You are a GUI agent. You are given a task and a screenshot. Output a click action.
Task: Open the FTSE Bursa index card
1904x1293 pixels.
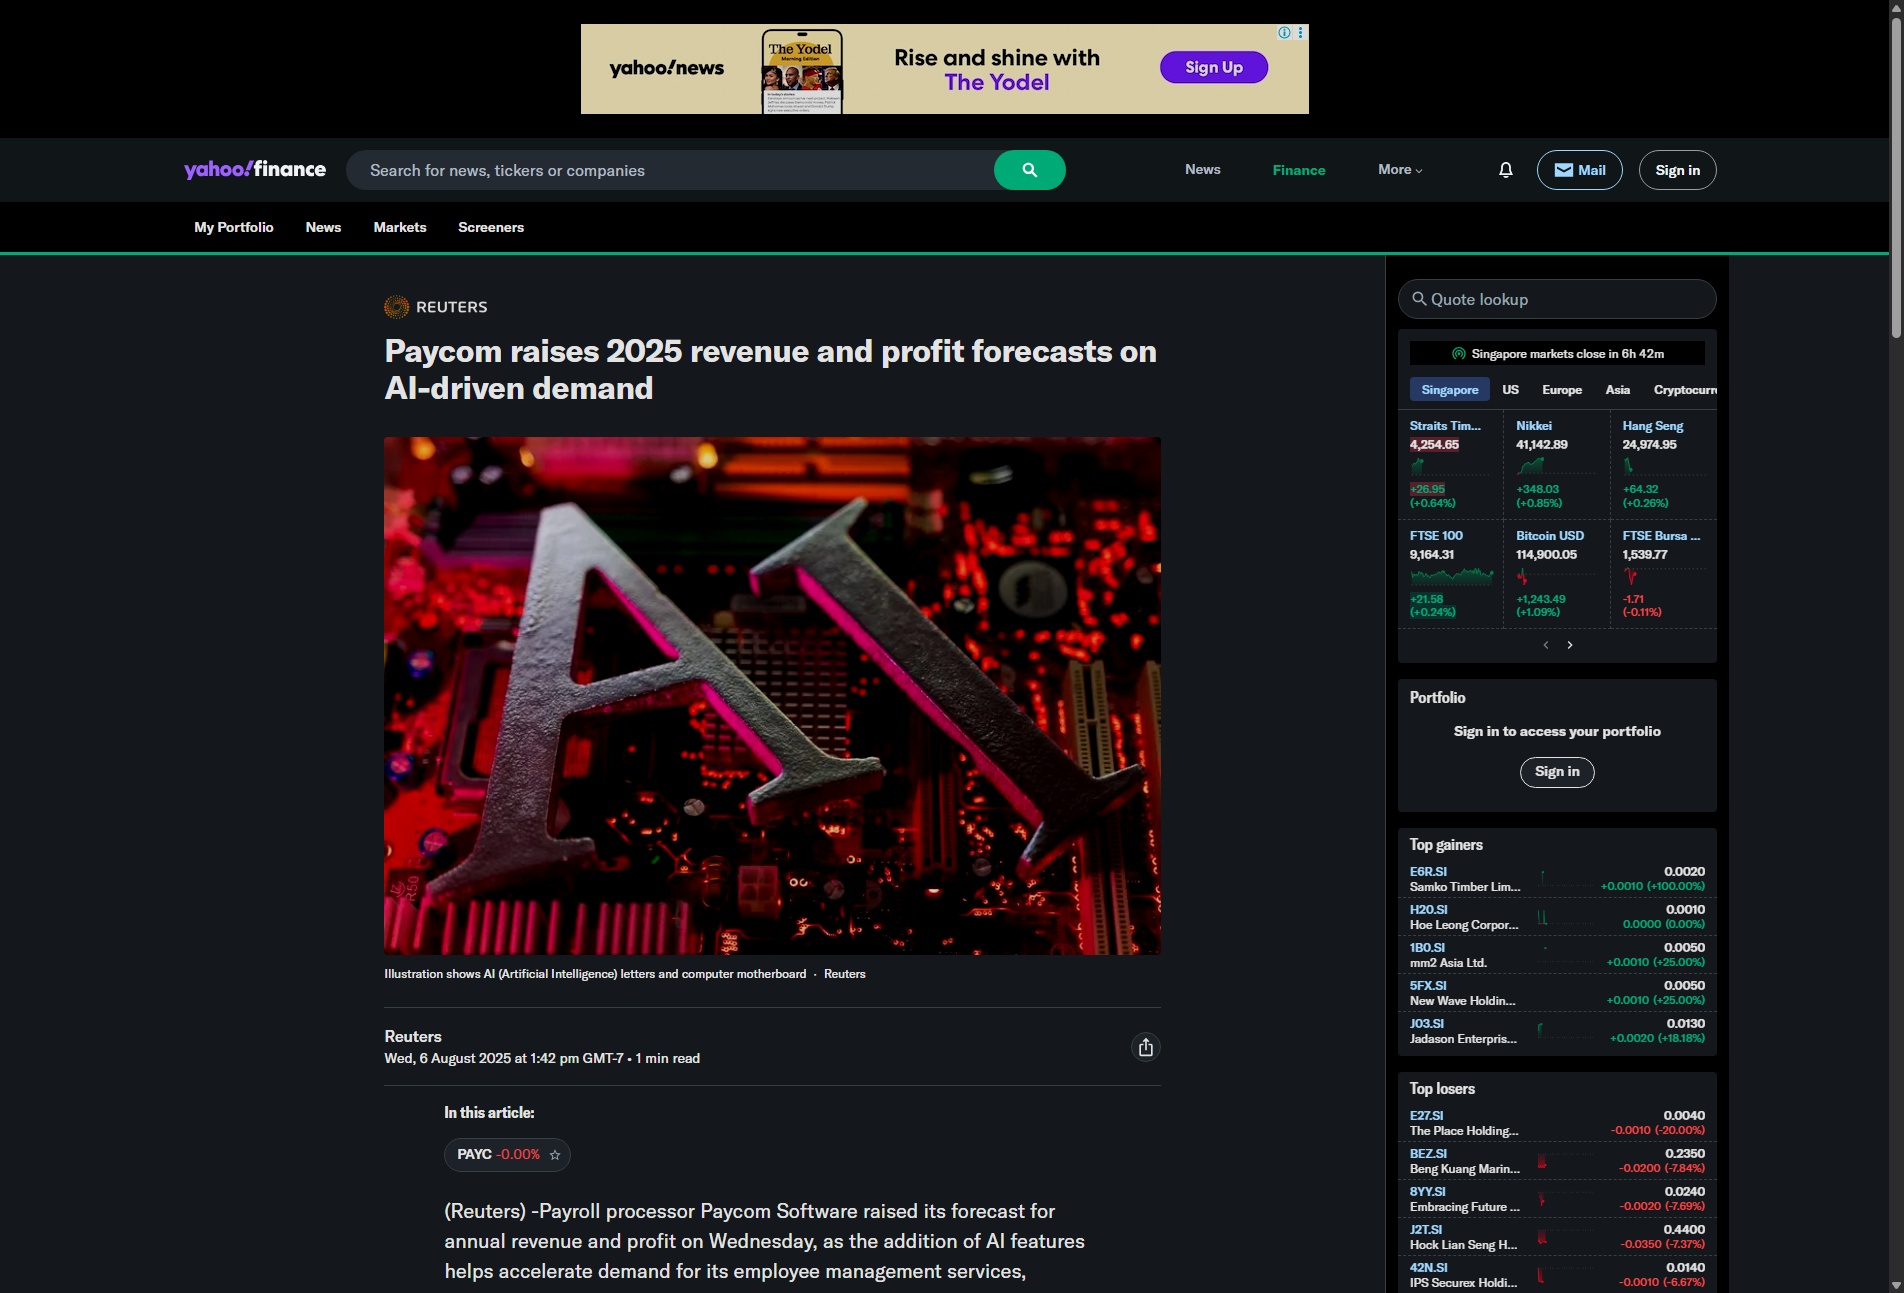tap(1663, 574)
